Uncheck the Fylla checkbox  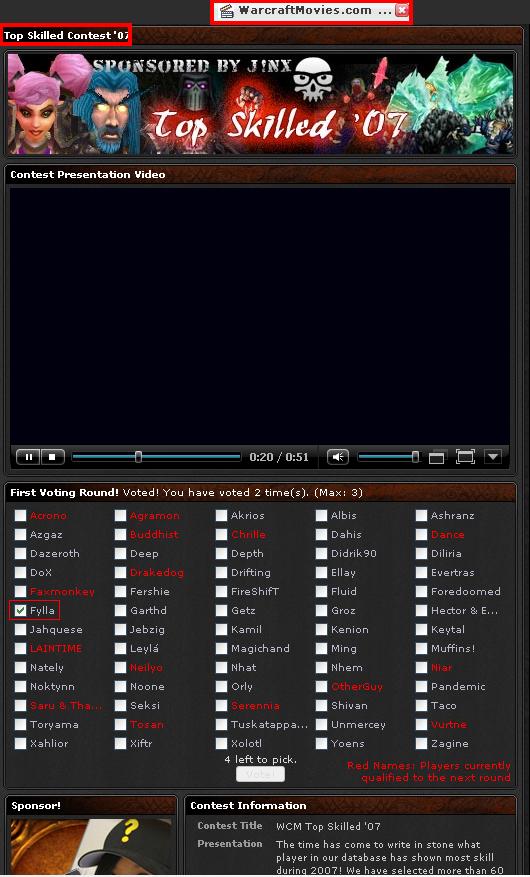pyautogui.click(x=20, y=611)
